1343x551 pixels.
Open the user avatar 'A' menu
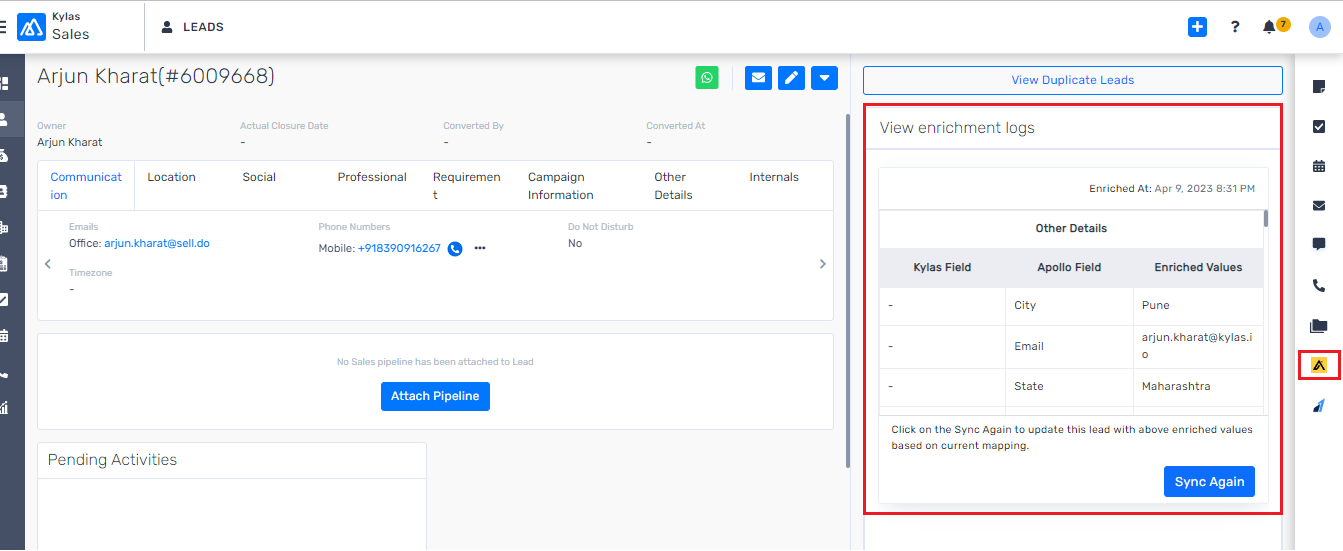1319,27
